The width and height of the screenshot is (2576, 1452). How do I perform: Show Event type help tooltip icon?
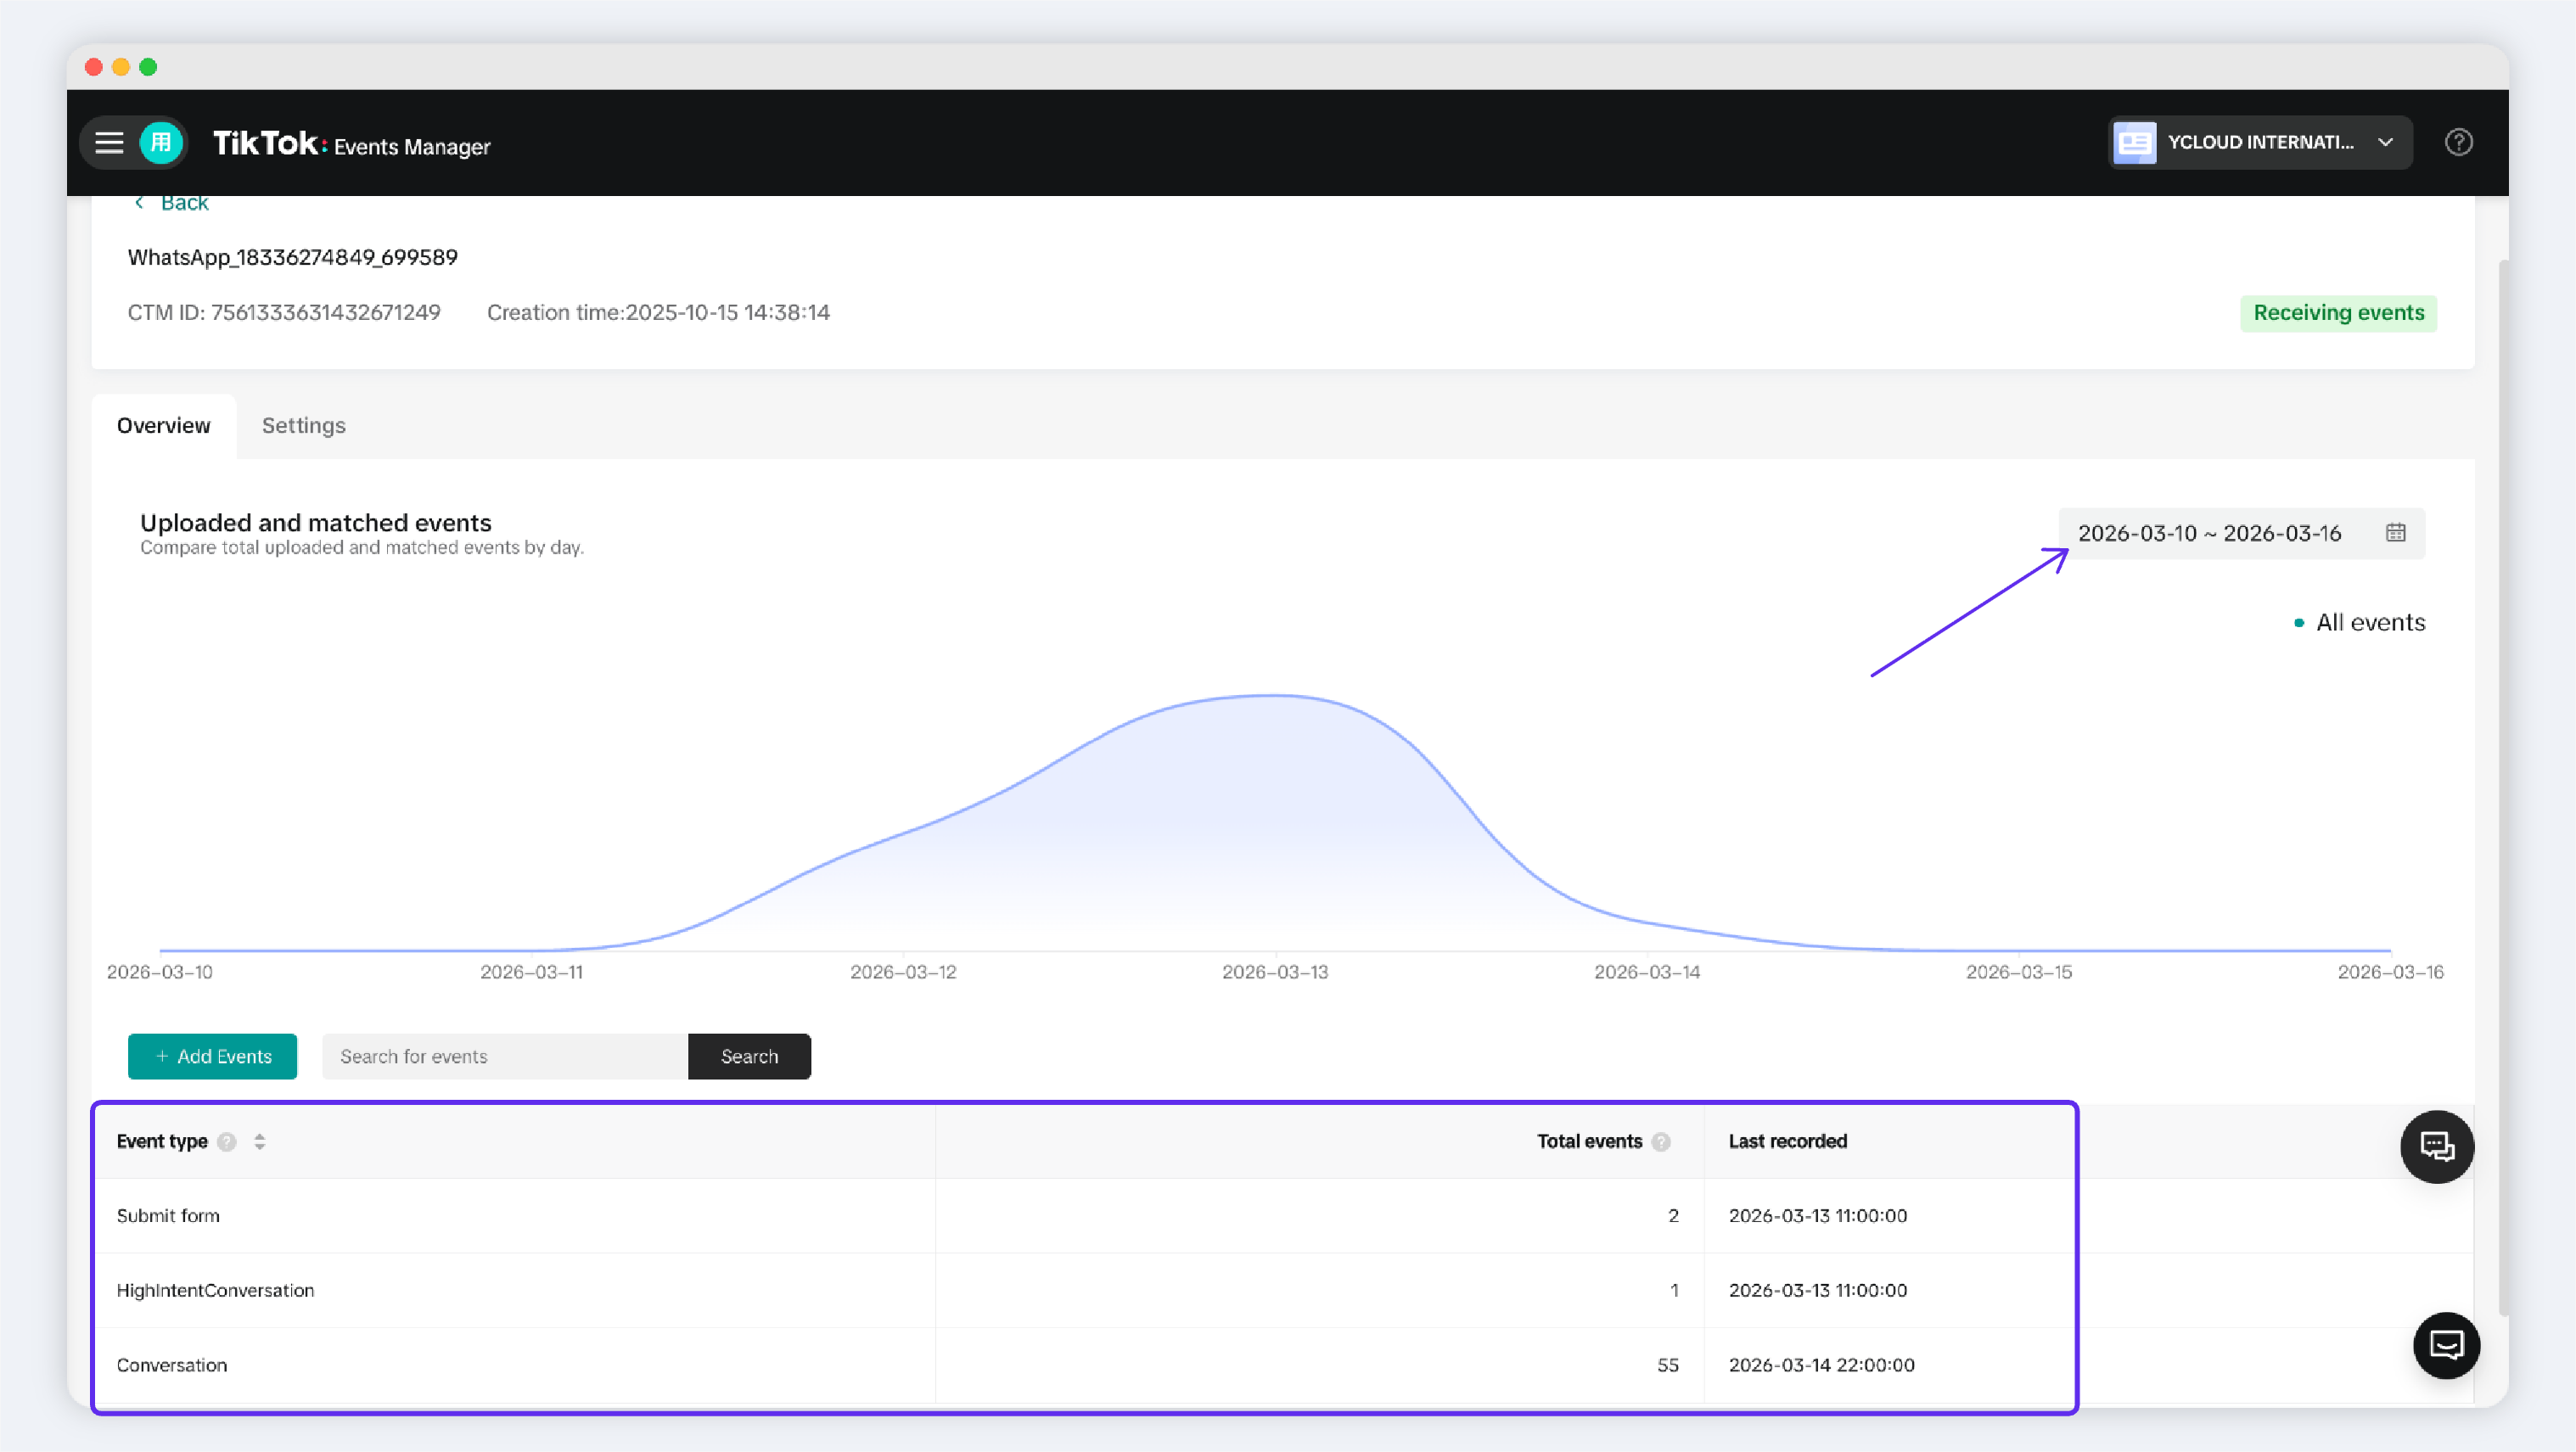227,1142
